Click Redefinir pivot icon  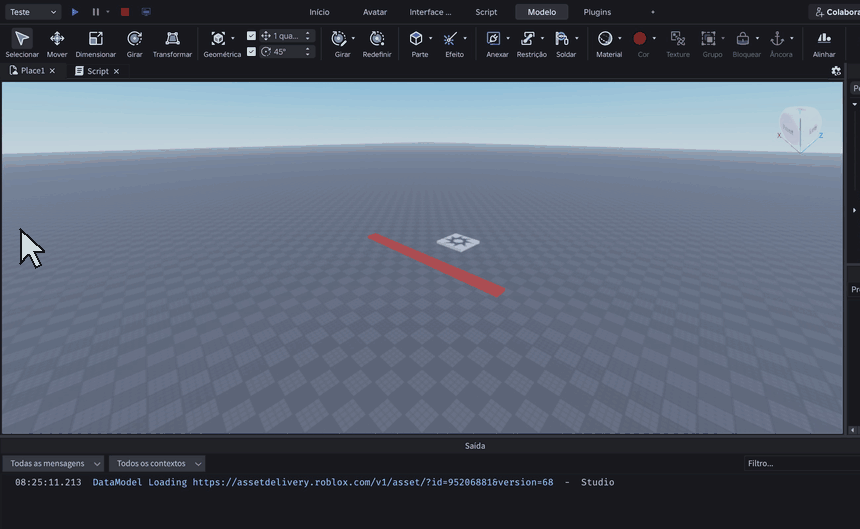[x=377, y=38]
